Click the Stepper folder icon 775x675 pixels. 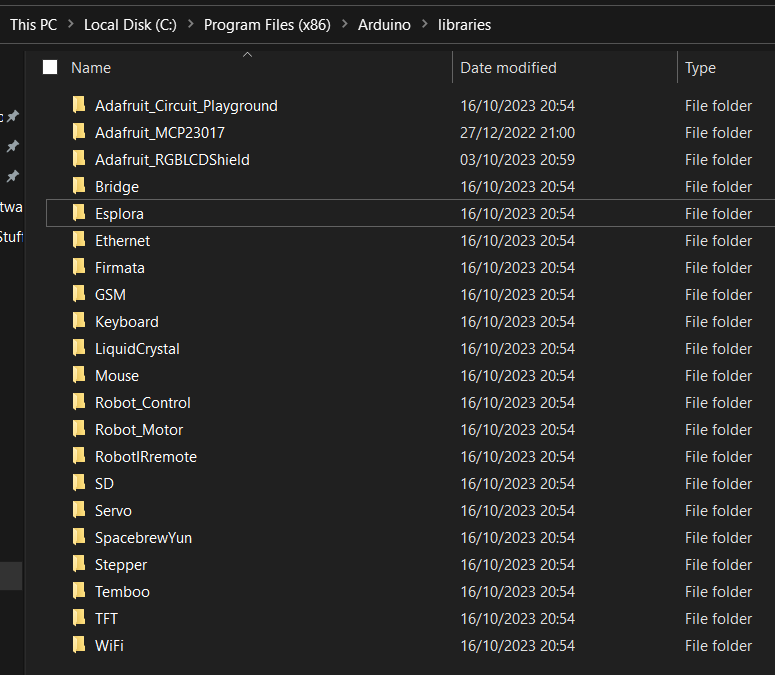[79, 564]
